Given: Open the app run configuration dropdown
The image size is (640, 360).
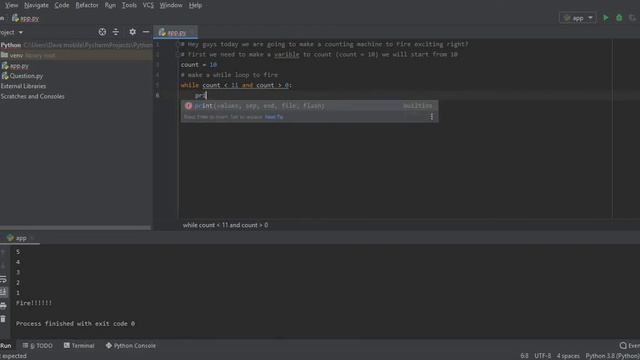Looking at the screenshot, I should [x=578, y=18].
